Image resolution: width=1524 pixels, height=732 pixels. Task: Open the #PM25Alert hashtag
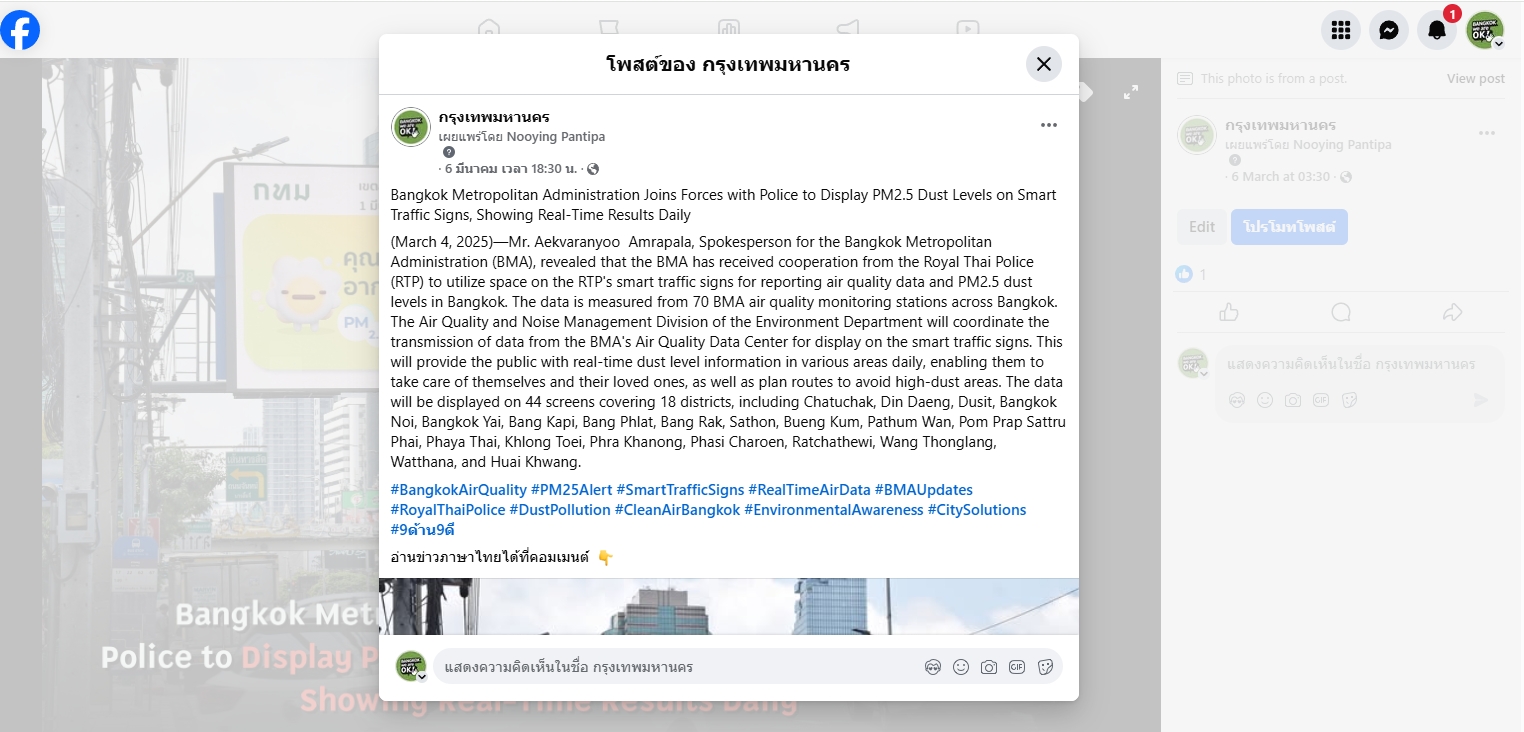tap(571, 490)
